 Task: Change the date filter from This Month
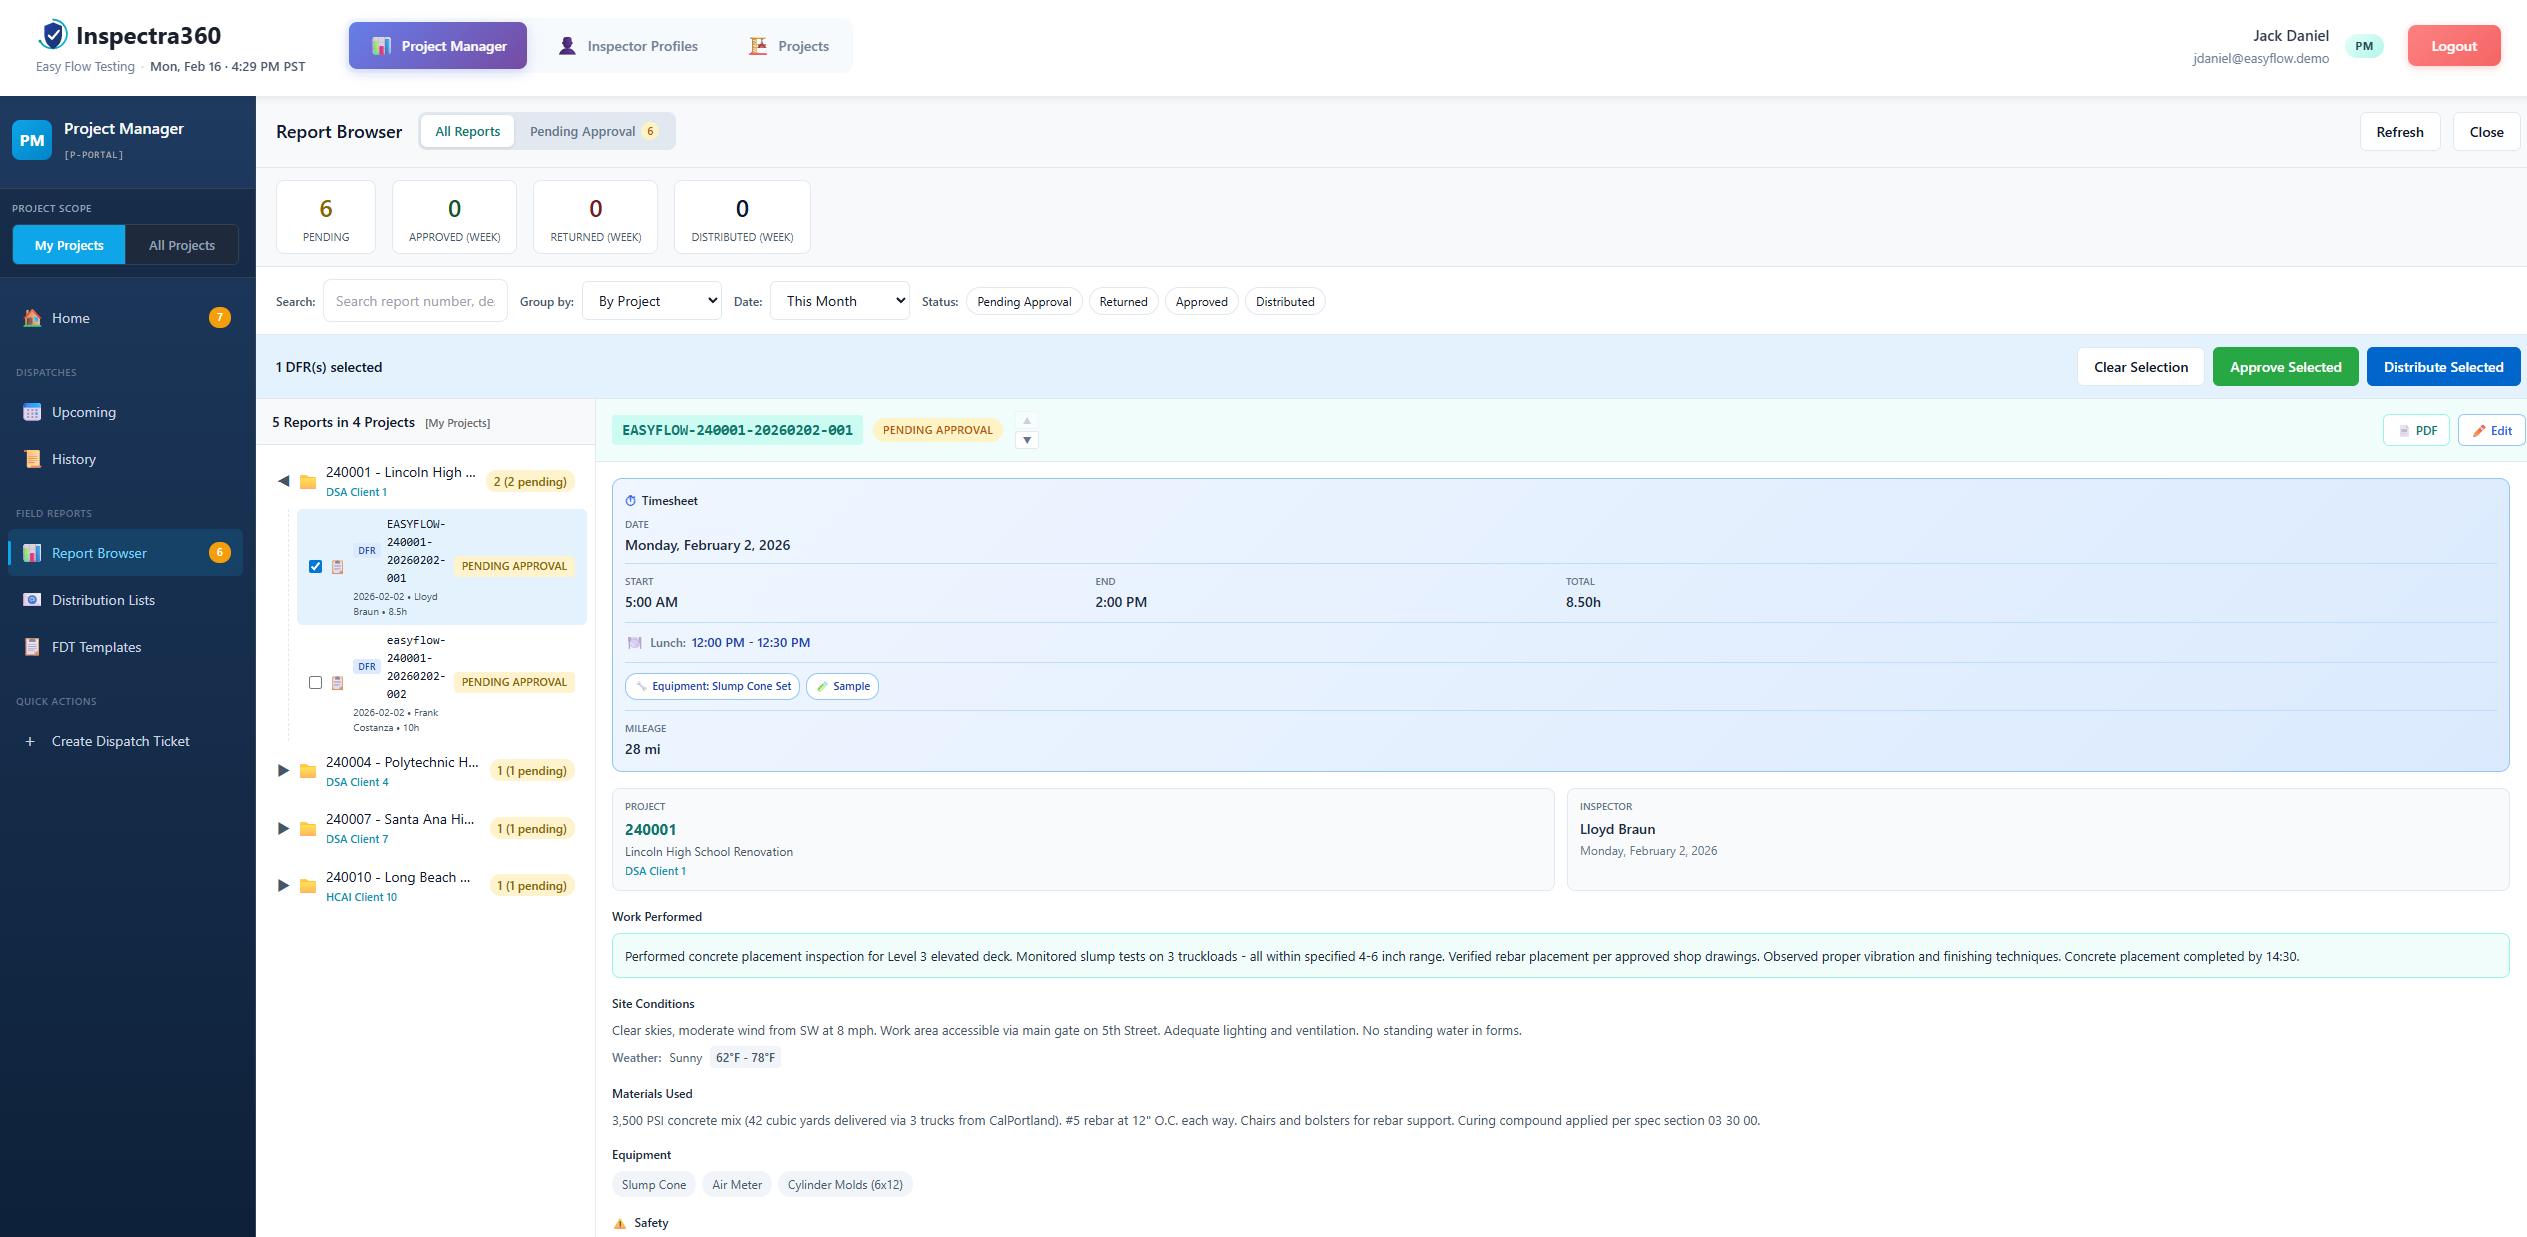(x=839, y=300)
